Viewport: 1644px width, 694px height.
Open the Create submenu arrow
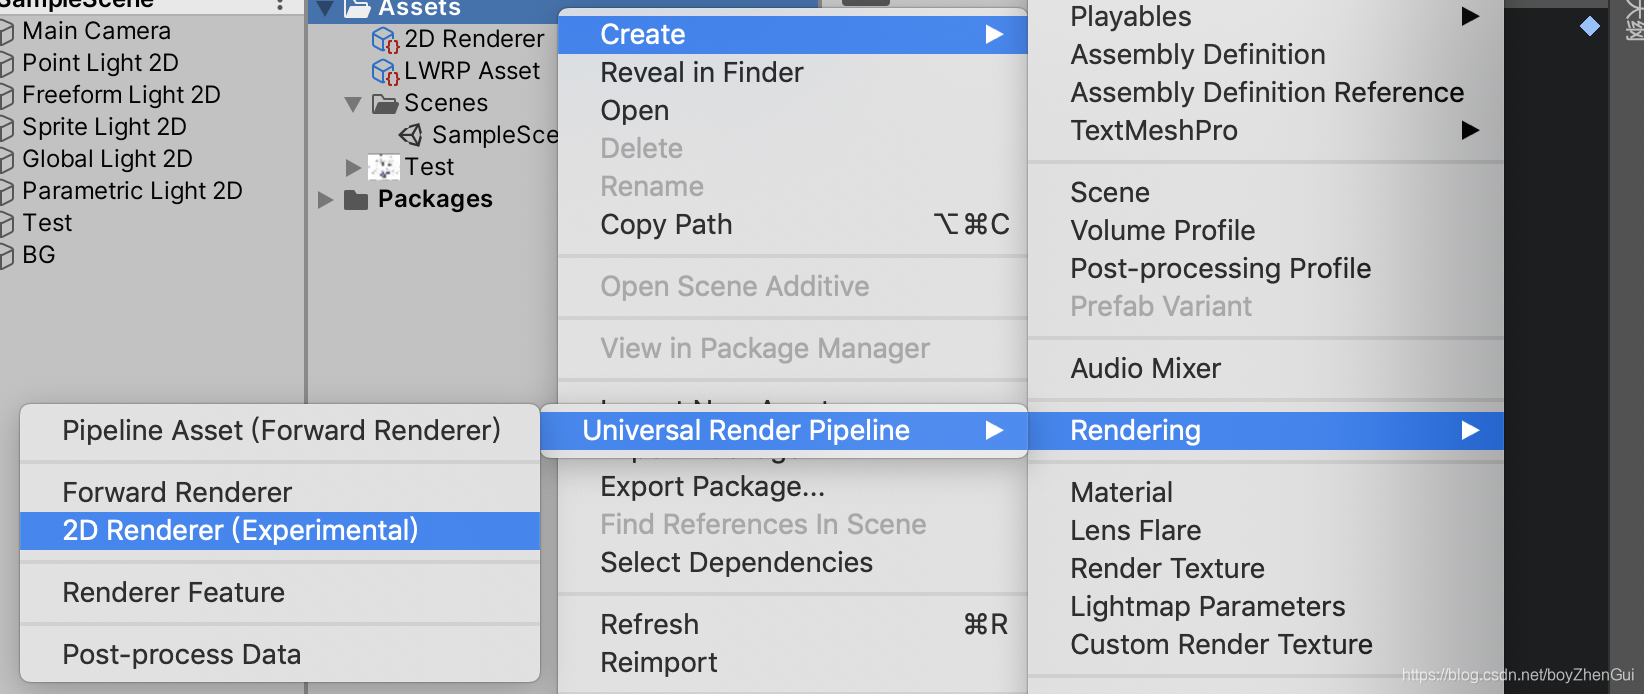pos(994,34)
